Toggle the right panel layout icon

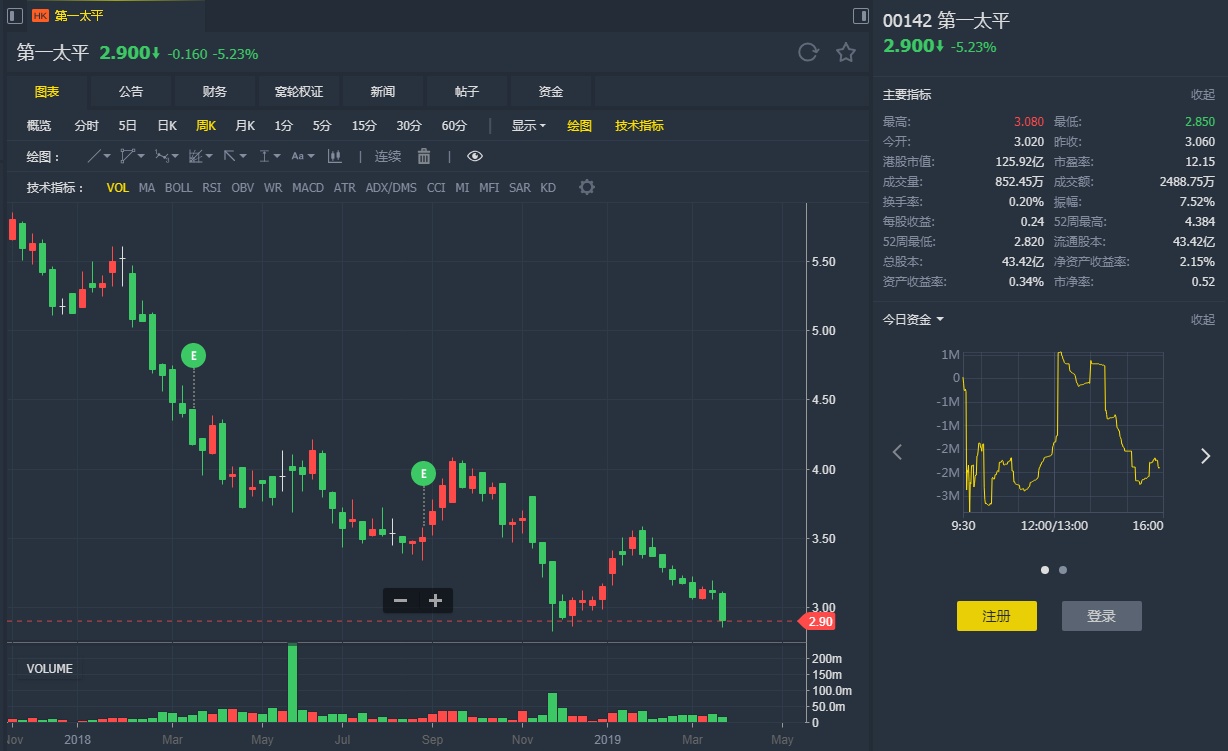point(860,15)
